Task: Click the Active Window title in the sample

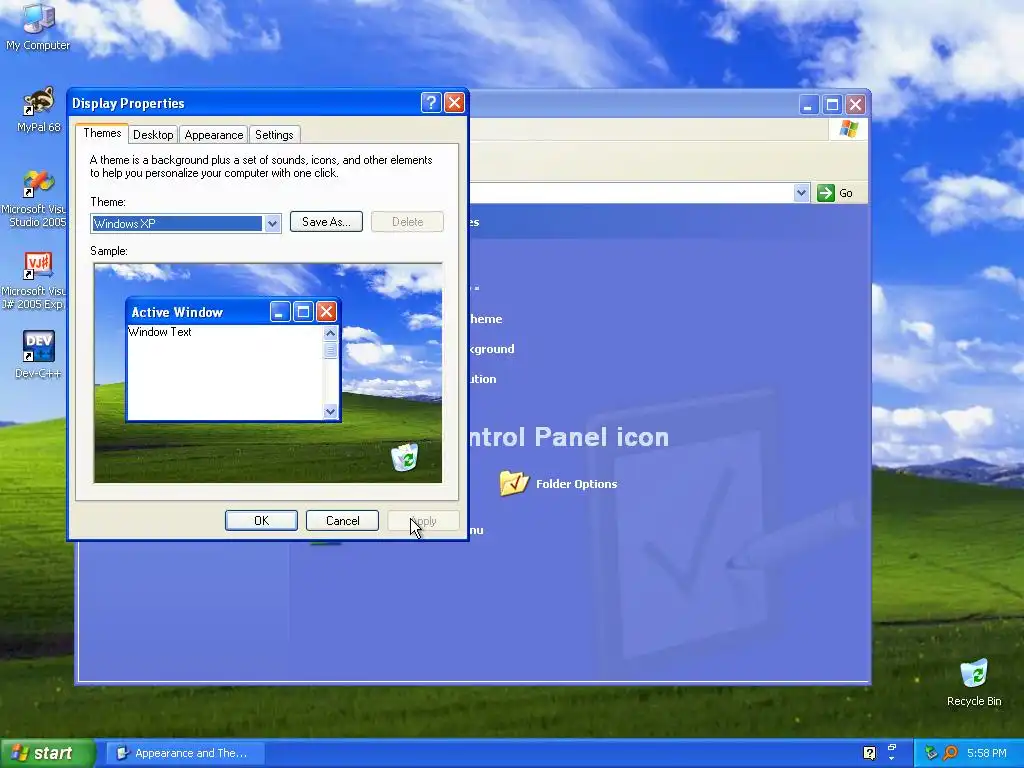Action: pyautogui.click(x=177, y=312)
